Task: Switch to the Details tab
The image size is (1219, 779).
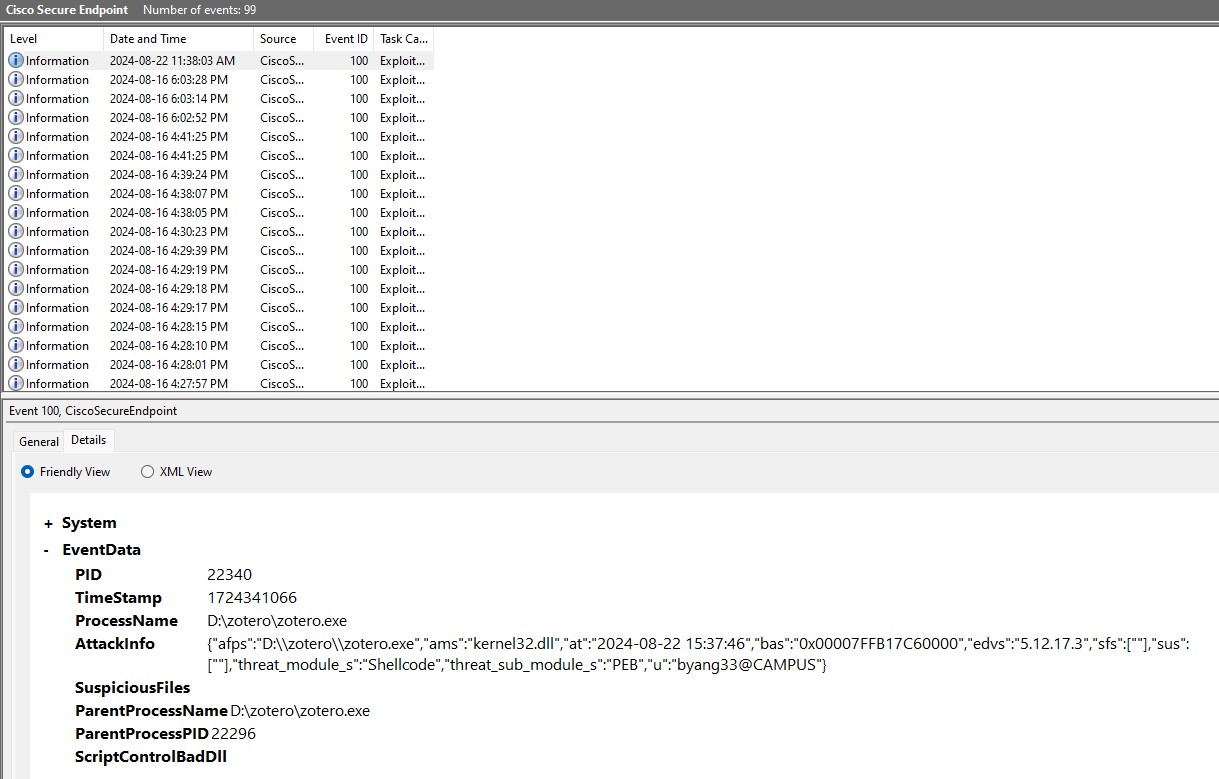Action: tap(89, 440)
